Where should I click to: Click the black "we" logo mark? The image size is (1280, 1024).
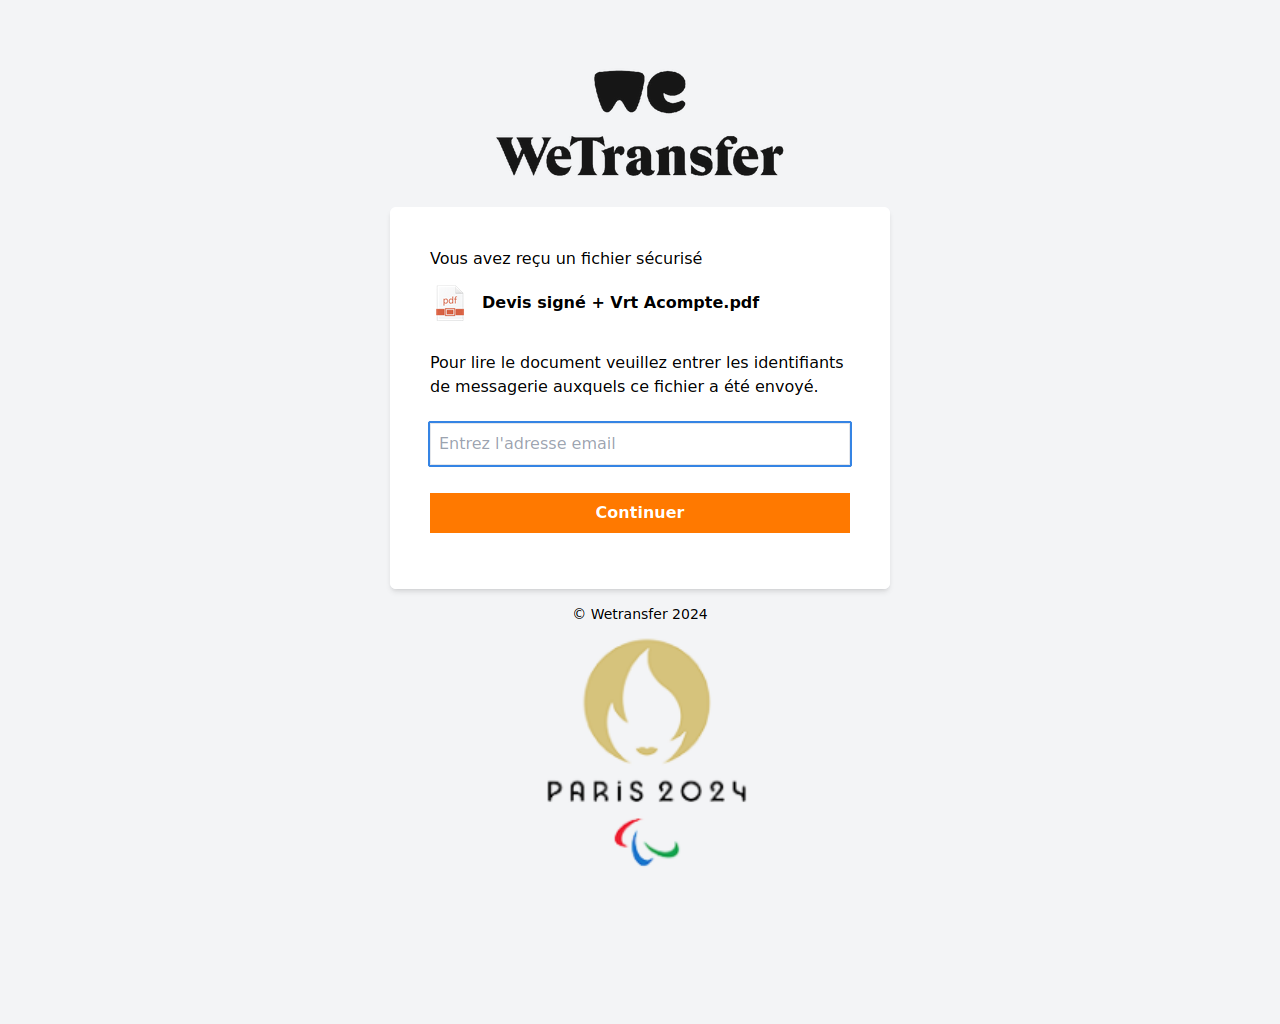(x=640, y=92)
